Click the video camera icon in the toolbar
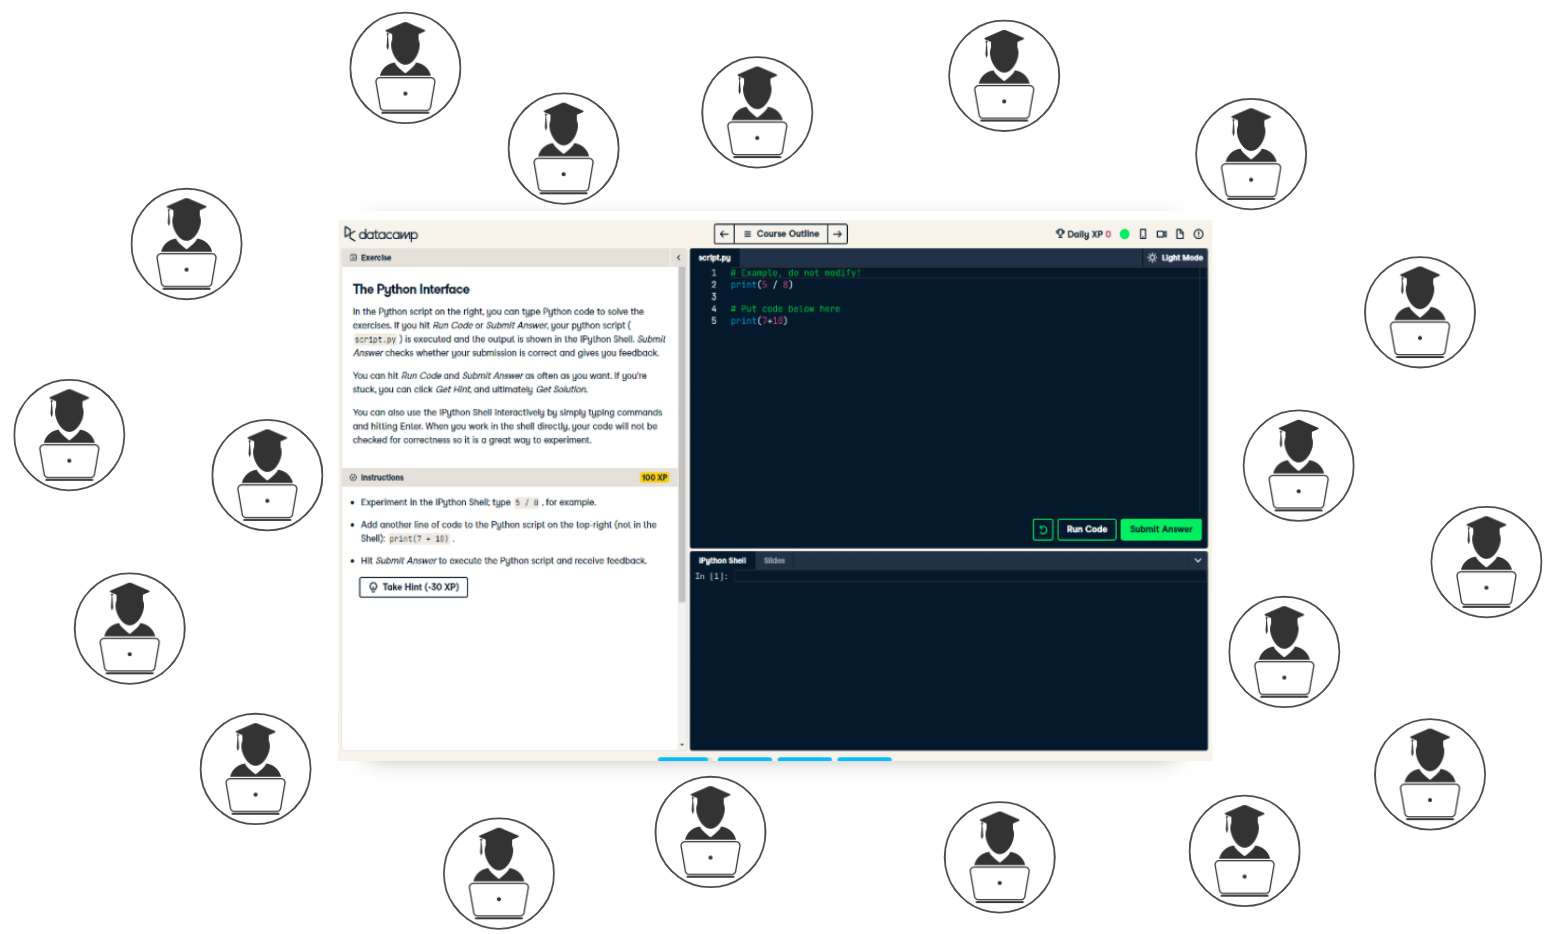Image resolution: width=1564 pixels, height=934 pixels. tap(1161, 234)
